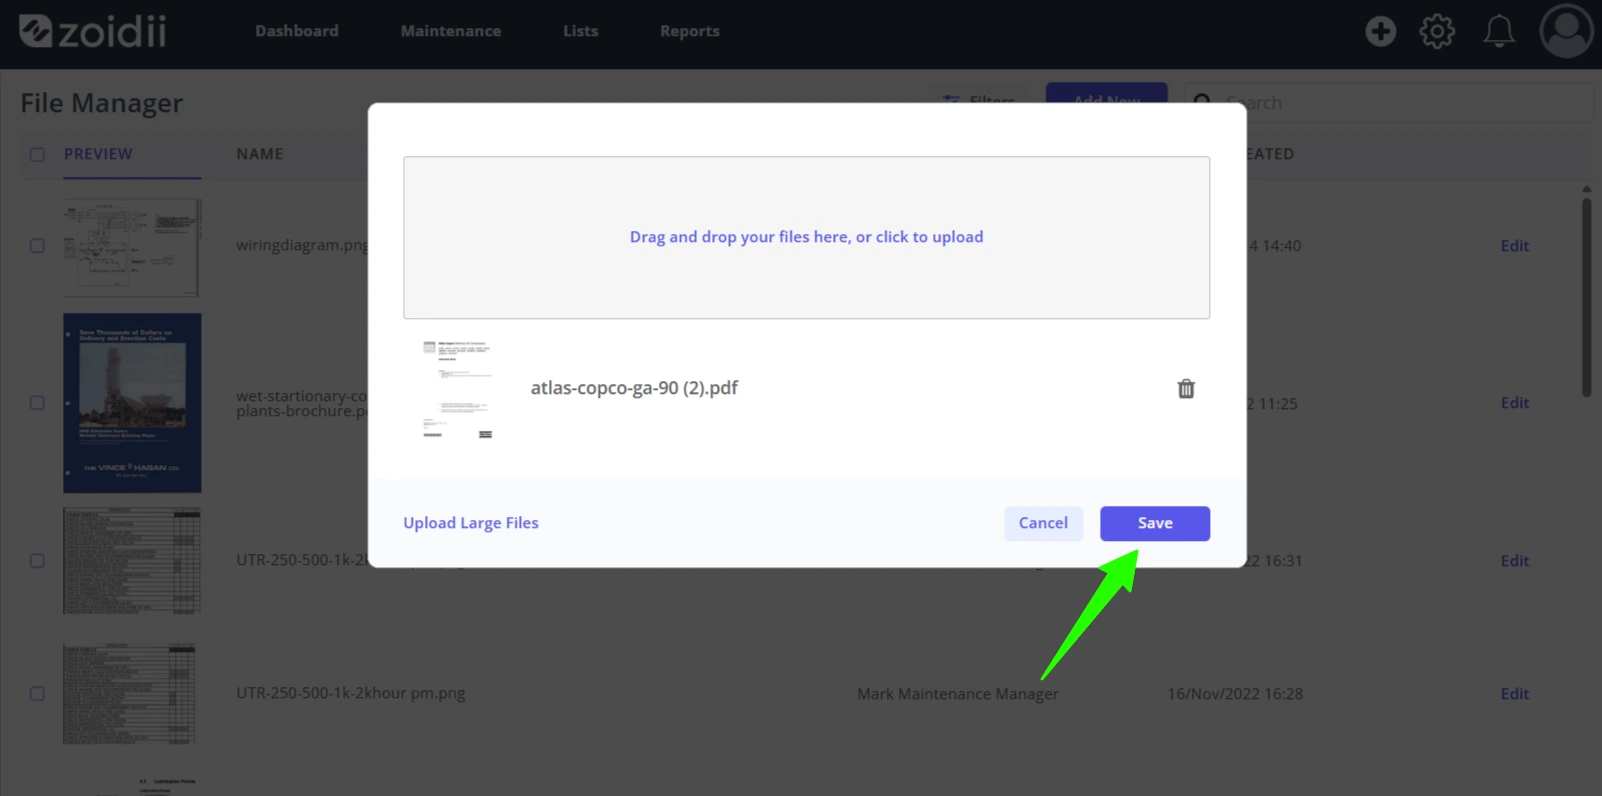Click the atlas-copco-ga-90 (2).pdf thumbnail
The height and width of the screenshot is (796, 1602).
(457, 389)
